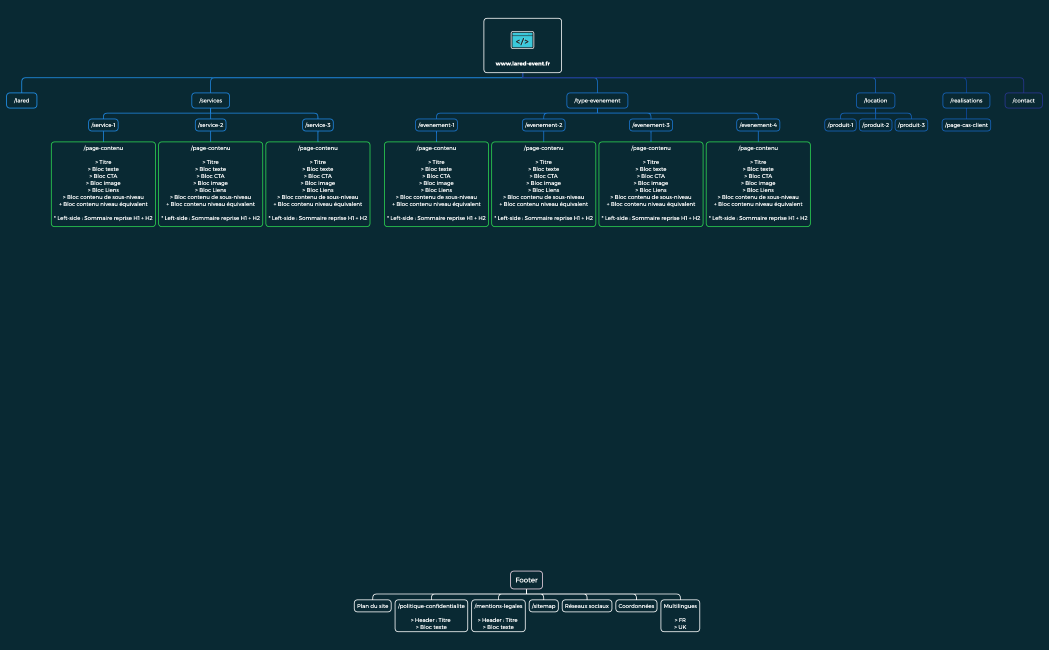The width and height of the screenshot is (1049, 650).
Task: Select the /produit-2 node
Action: (x=874, y=124)
